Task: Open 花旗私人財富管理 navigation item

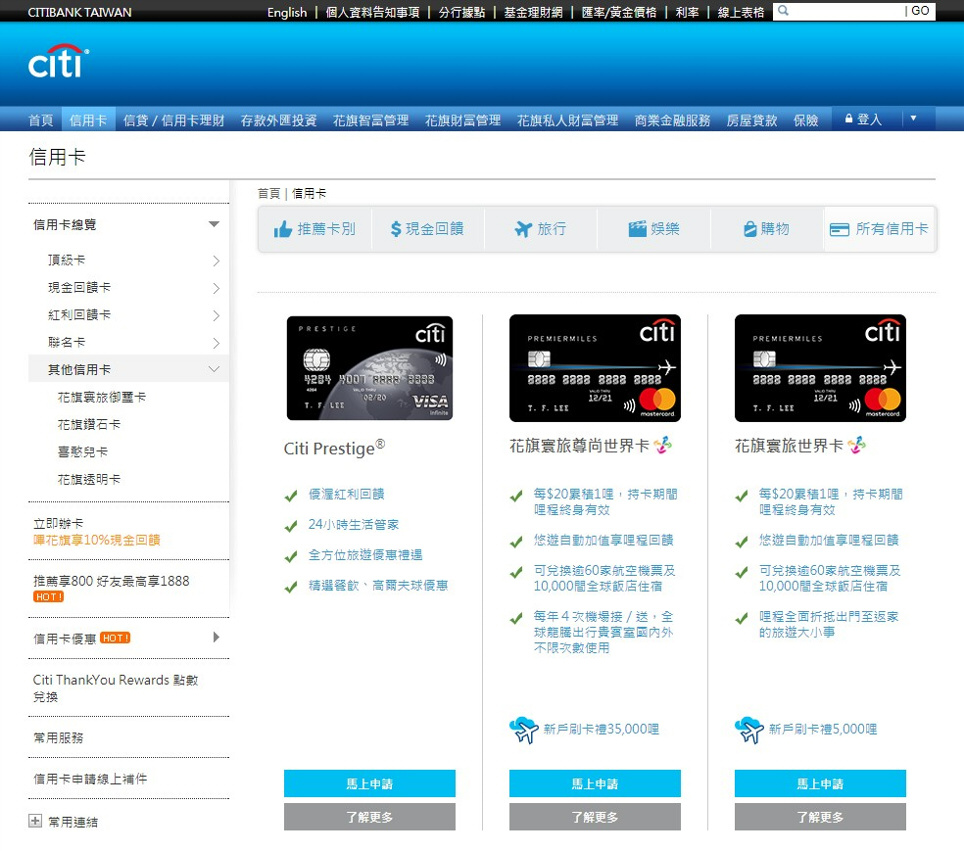Action: pyautogui.click(x=567, y=120)
